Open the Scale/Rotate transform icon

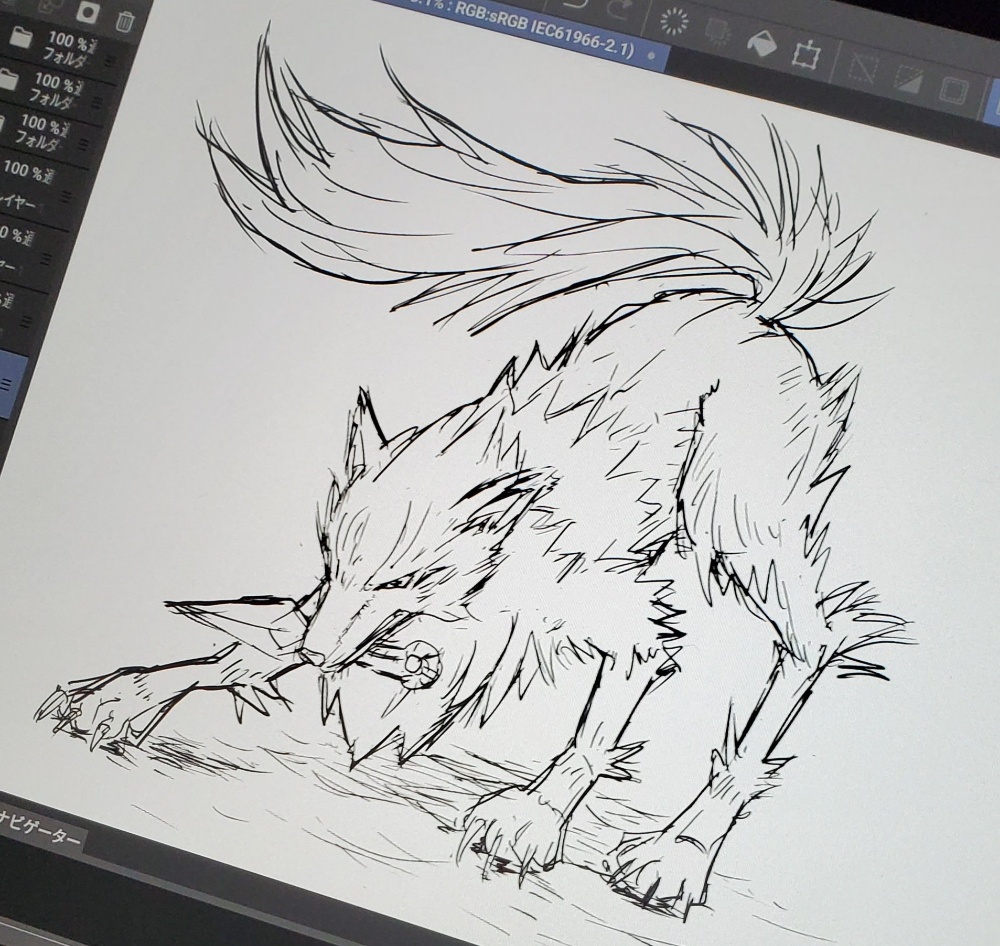[x=804, y=53]
